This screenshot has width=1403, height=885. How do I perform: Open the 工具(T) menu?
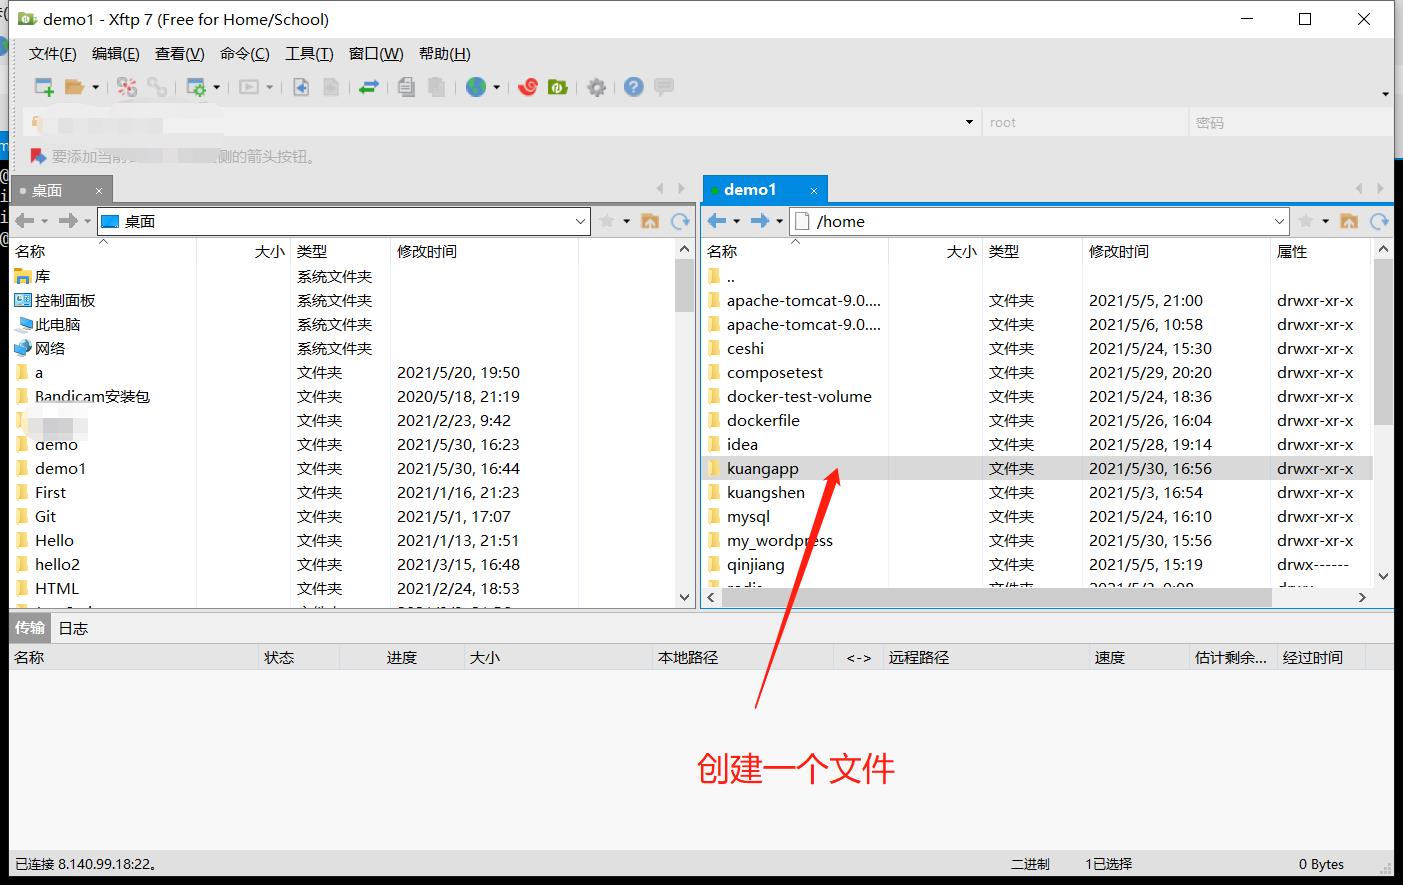(309, 54)
